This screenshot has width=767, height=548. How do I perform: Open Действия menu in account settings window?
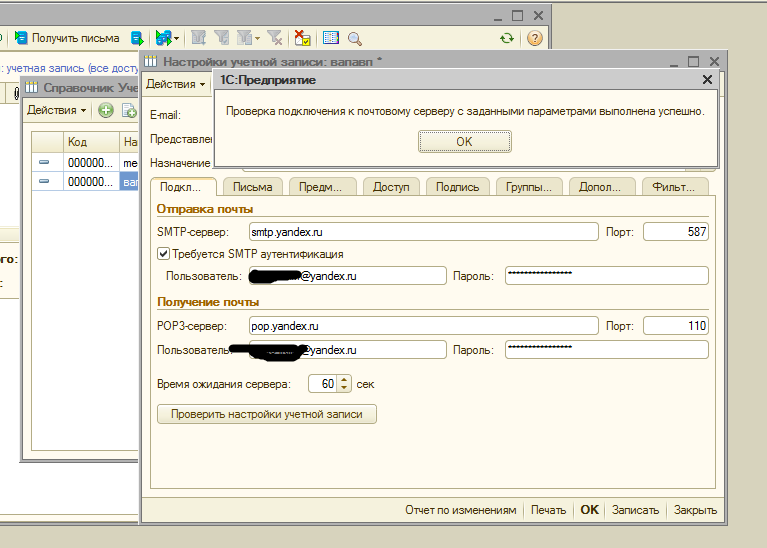pos(176,84)
